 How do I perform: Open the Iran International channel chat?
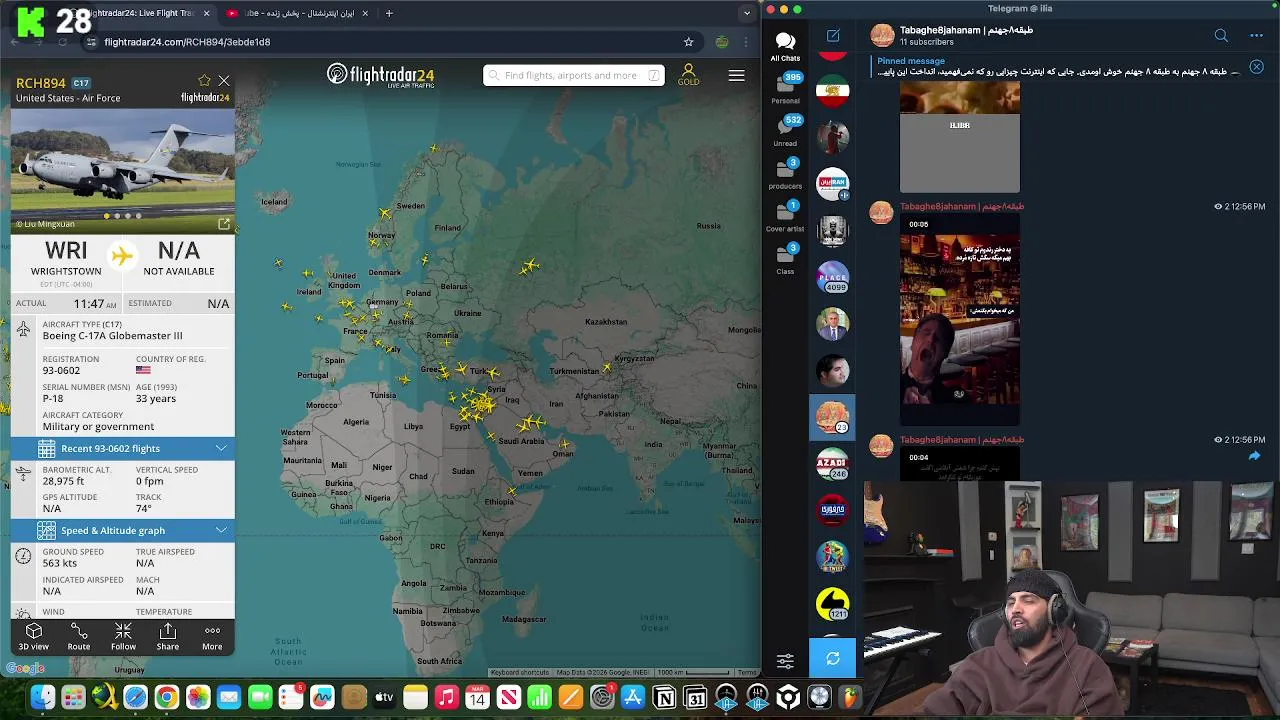pyautogui.click(x=833, y=183)
